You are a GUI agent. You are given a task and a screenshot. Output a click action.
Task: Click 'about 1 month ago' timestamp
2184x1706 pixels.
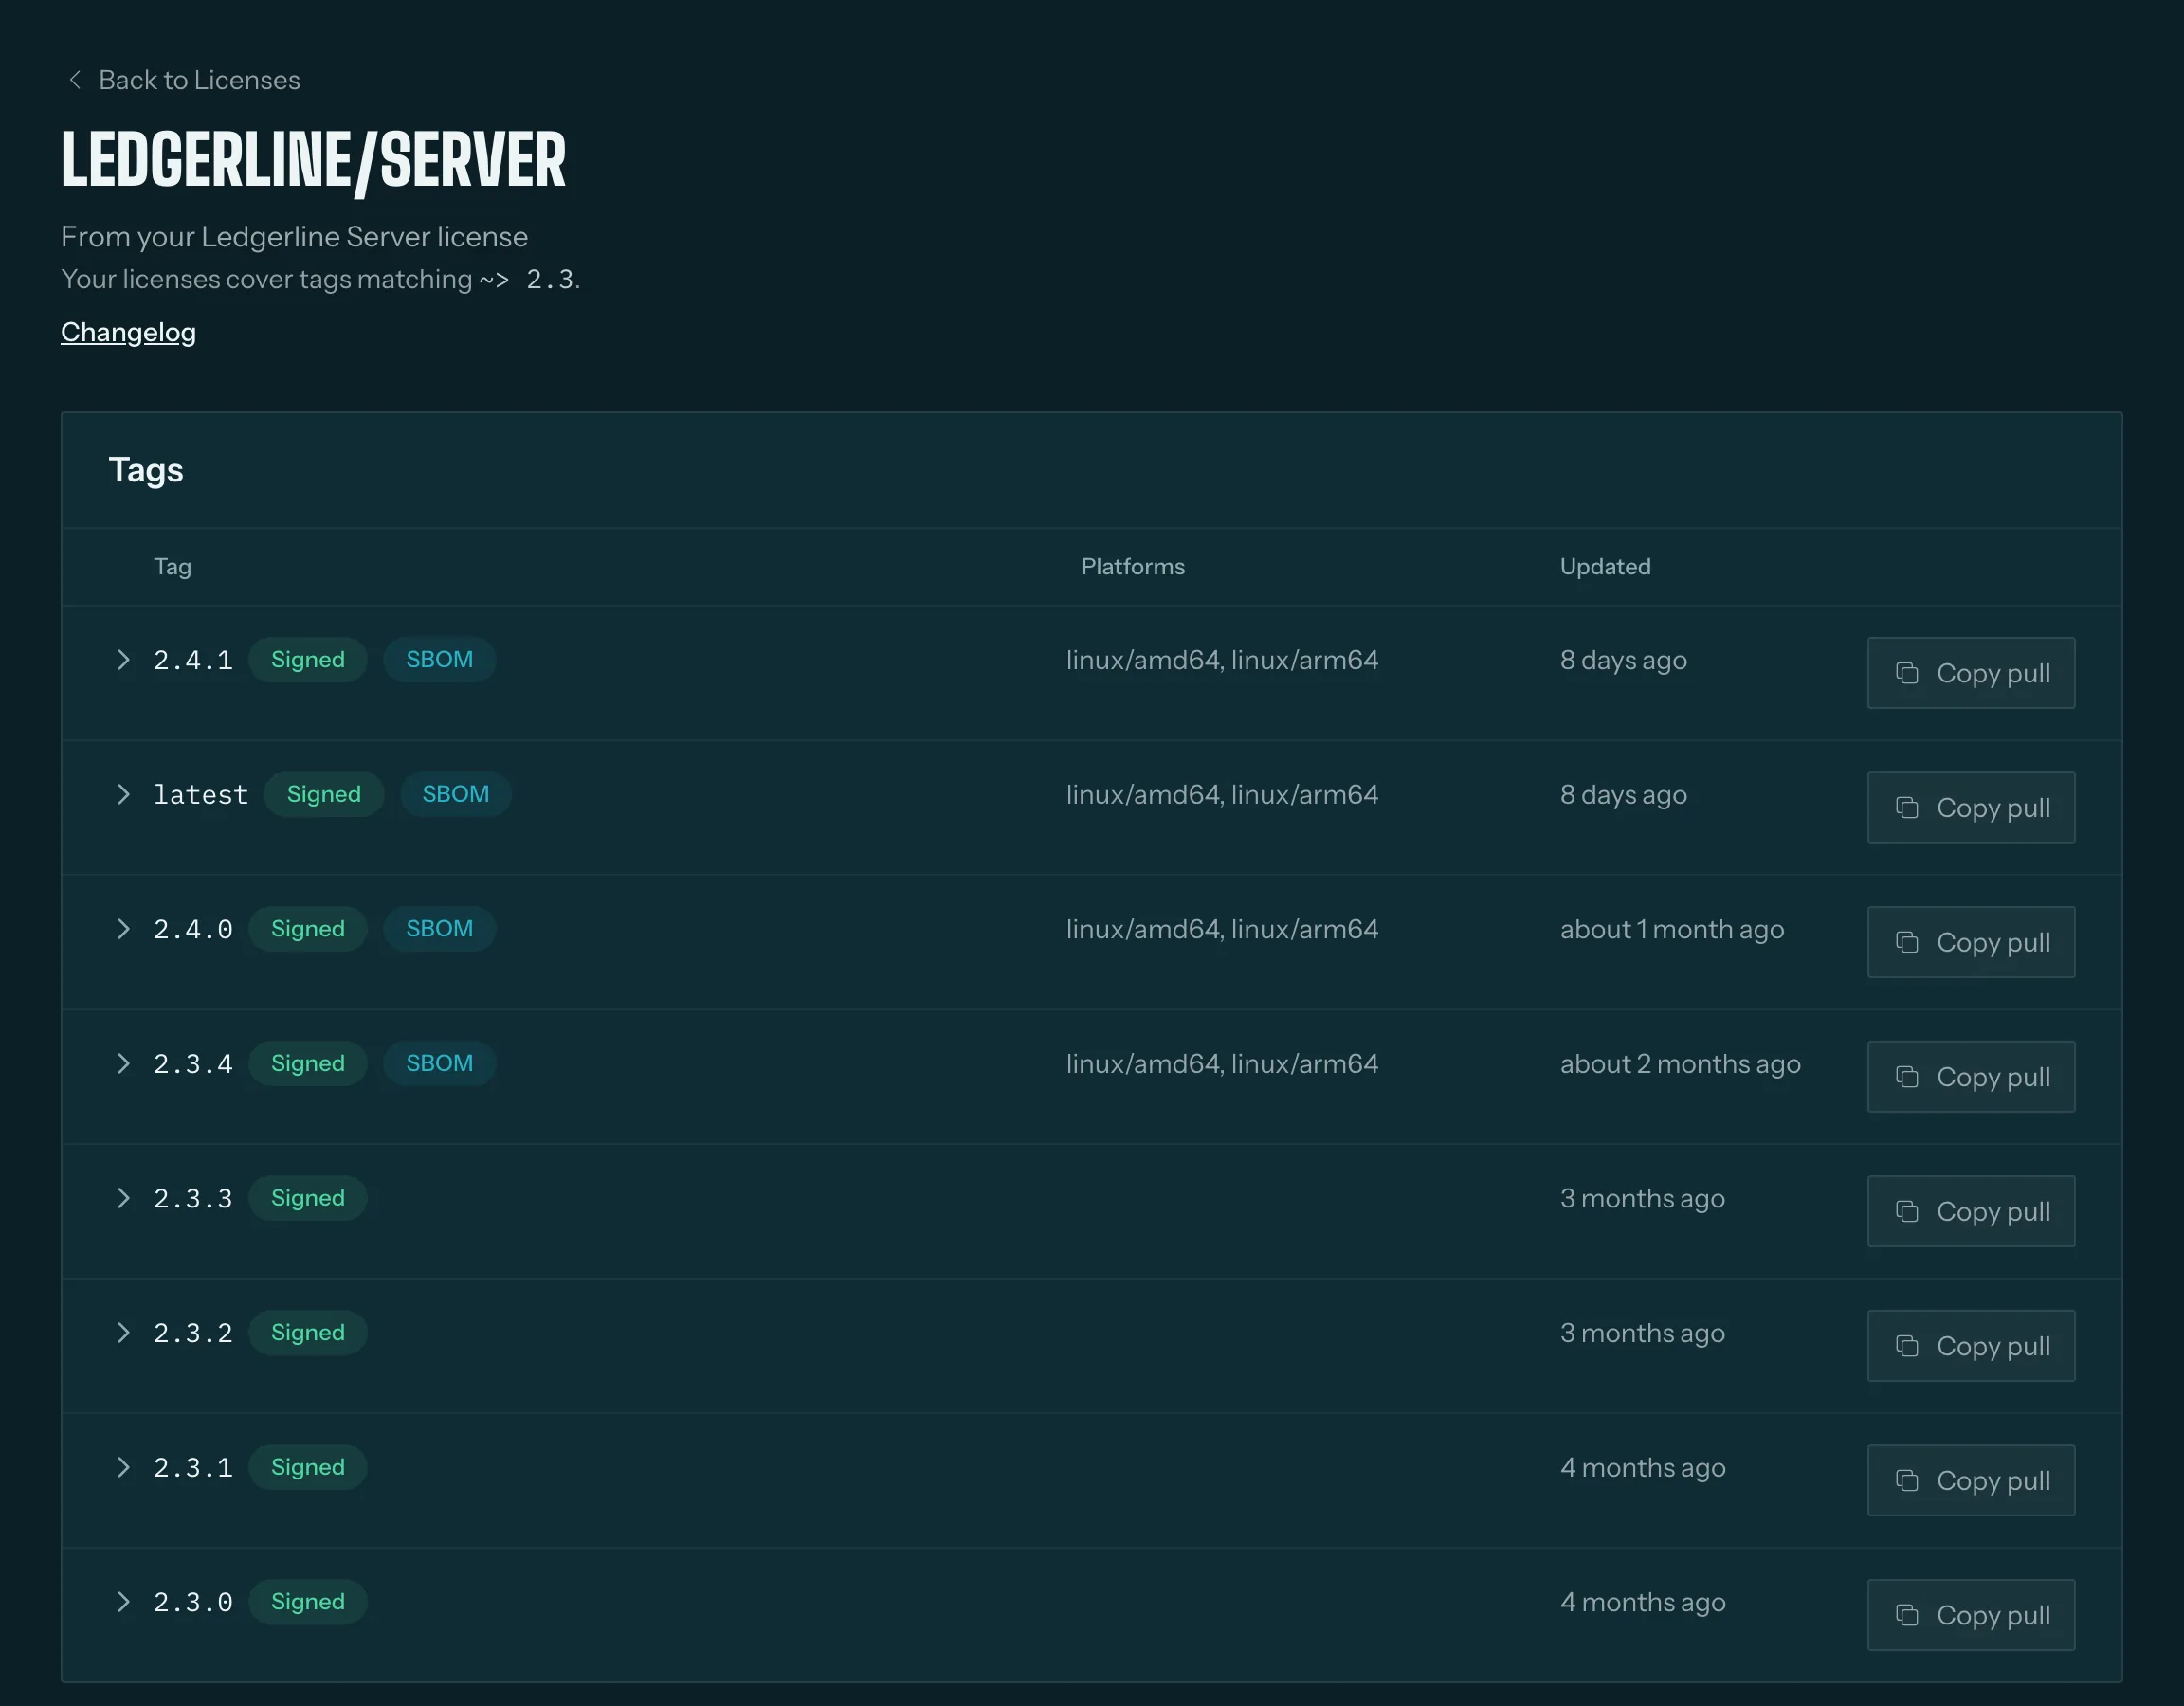point(1672,930)
